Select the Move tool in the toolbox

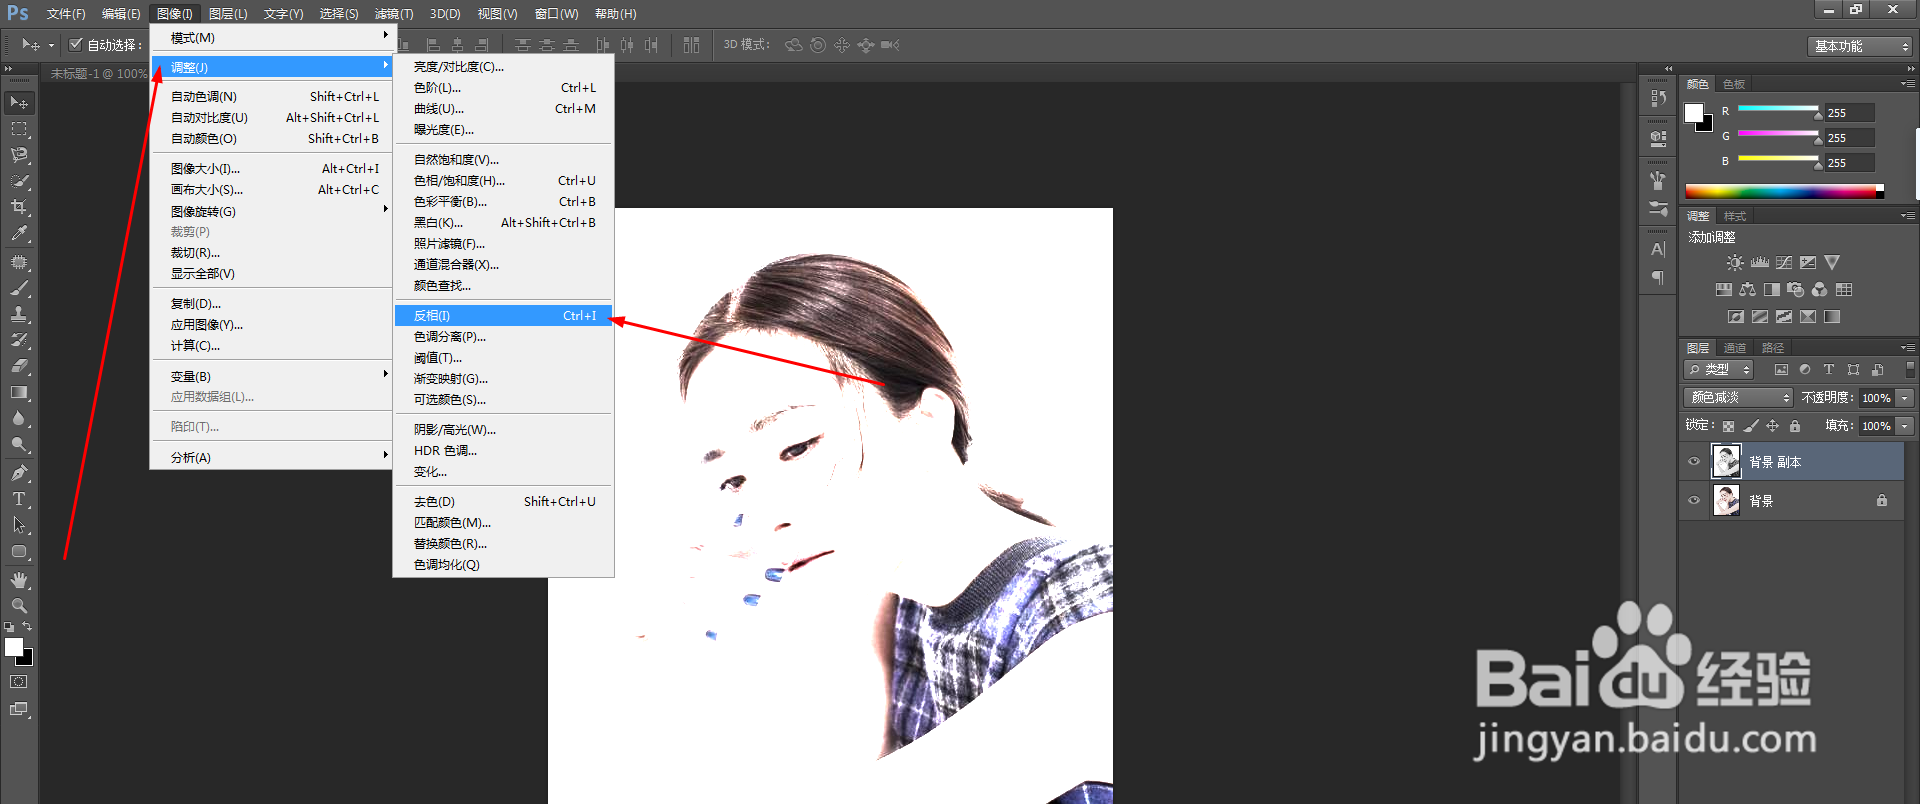point(19,103)
